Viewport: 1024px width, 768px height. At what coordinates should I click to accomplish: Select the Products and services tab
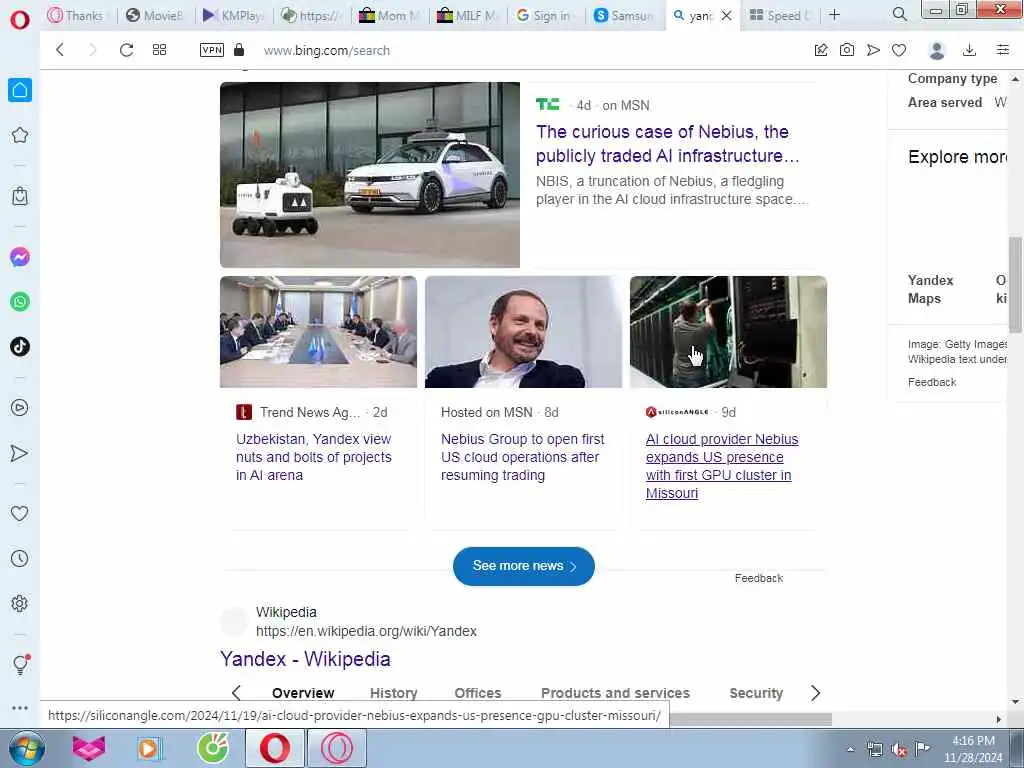[x=615, y=693]
